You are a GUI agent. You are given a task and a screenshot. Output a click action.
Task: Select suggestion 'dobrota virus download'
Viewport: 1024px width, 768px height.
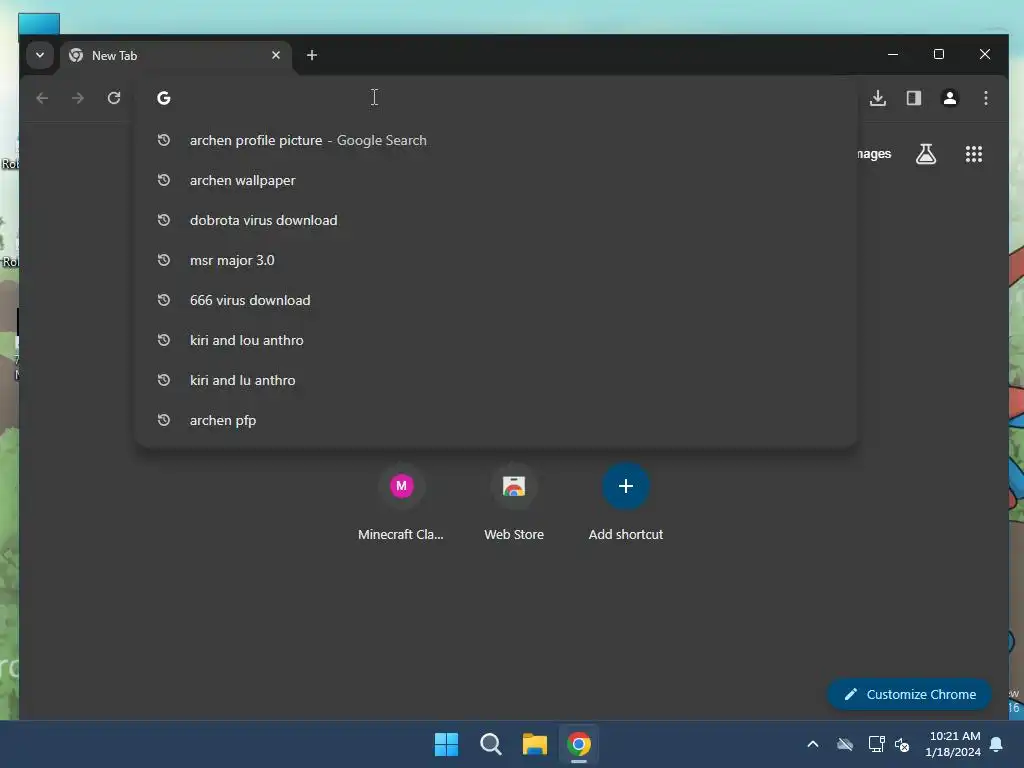(x=496, y=220)
